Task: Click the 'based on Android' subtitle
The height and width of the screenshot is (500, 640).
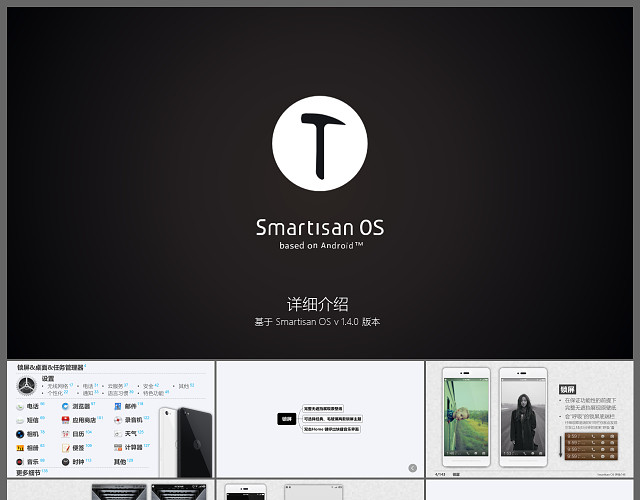Action: click(x=321, y=246)
